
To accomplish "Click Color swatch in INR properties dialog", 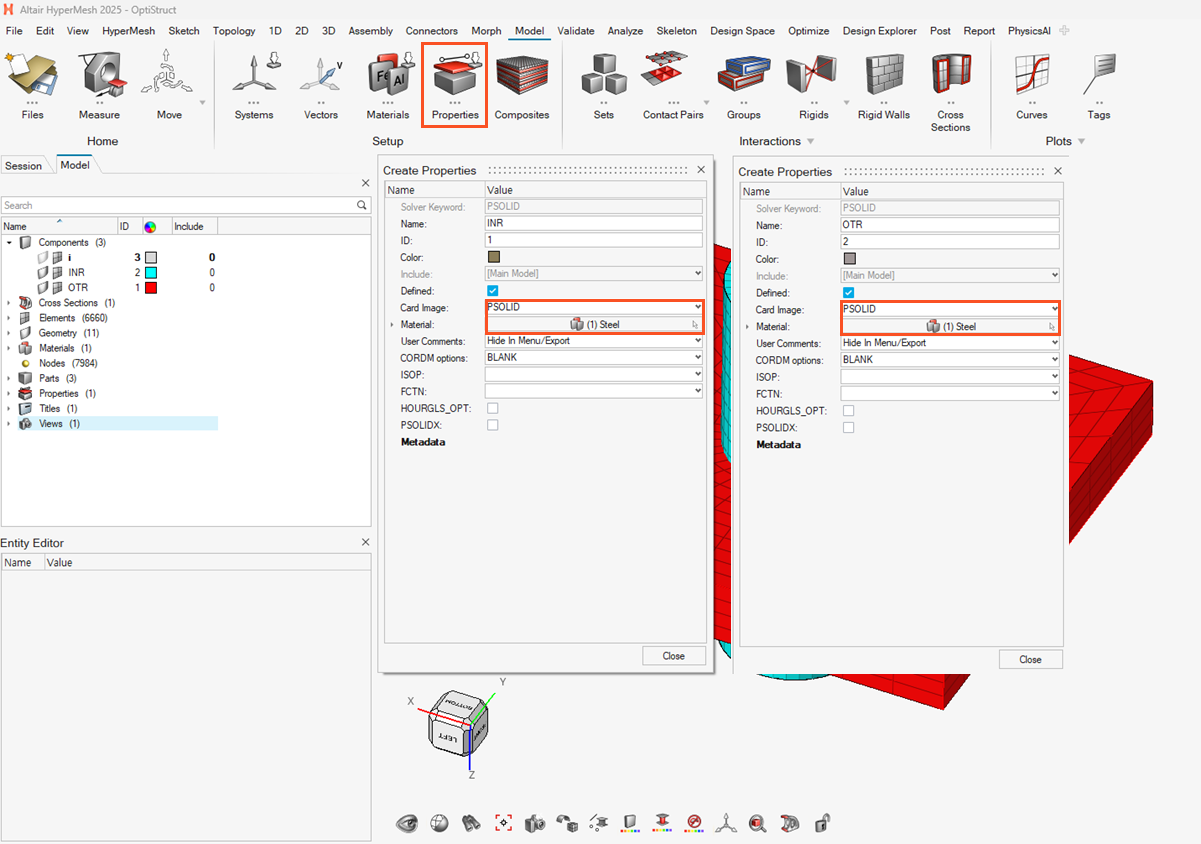I will point(493,257).
